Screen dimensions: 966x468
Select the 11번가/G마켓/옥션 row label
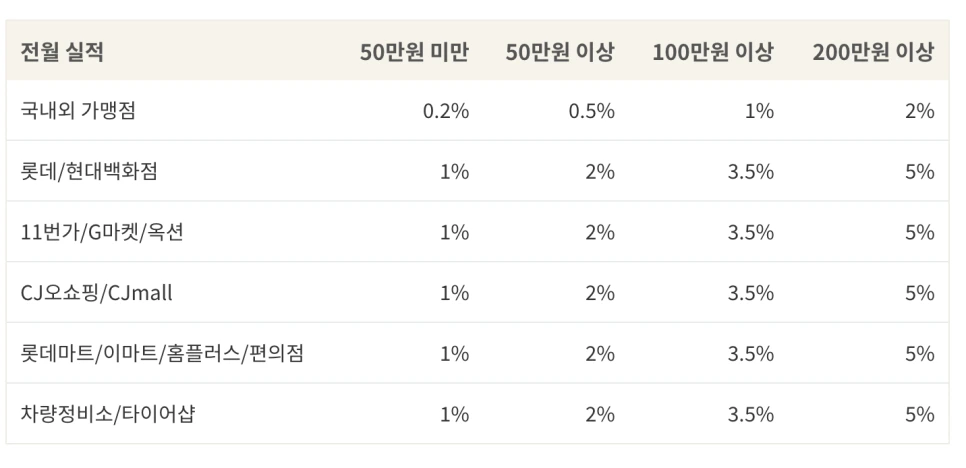tap(102, 232)
